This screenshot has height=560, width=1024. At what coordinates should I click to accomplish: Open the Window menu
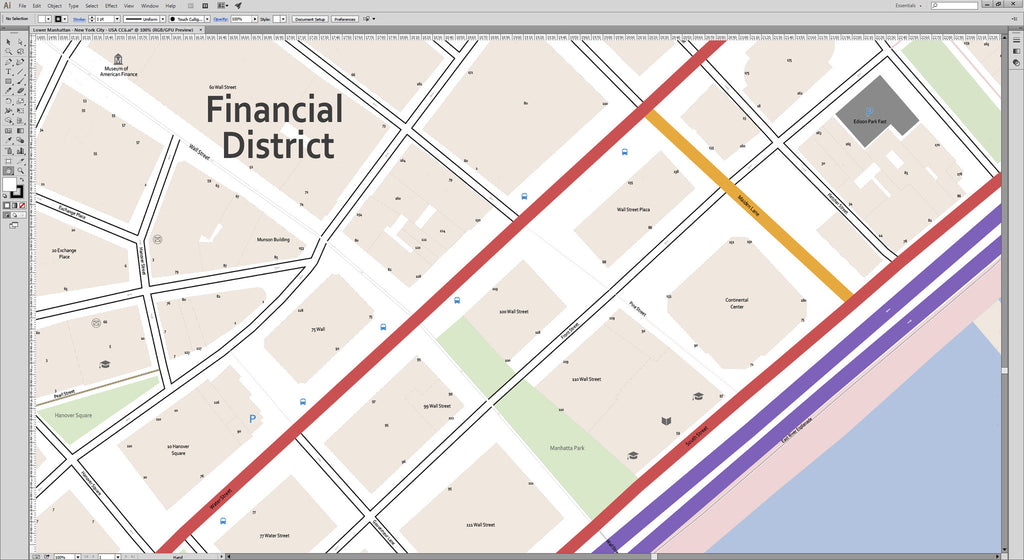tap(149, 6)
